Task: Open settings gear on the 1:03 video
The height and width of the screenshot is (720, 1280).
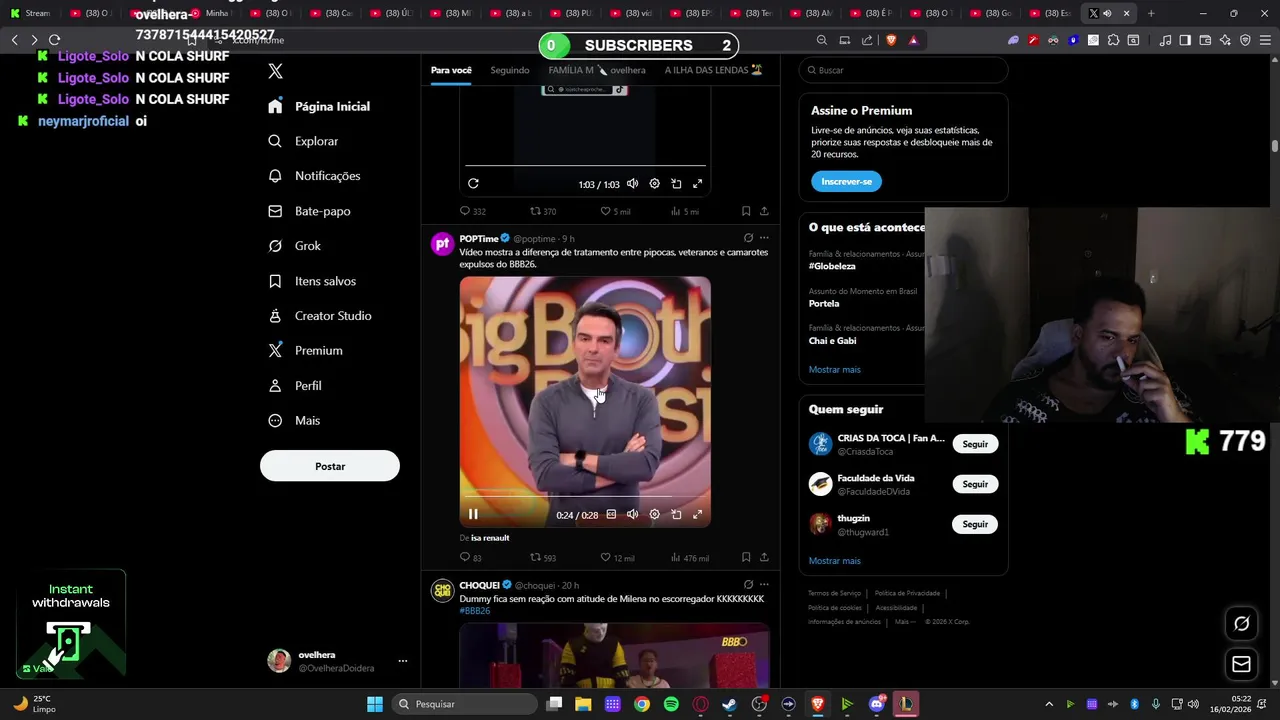Action: [x=654, y=184]
